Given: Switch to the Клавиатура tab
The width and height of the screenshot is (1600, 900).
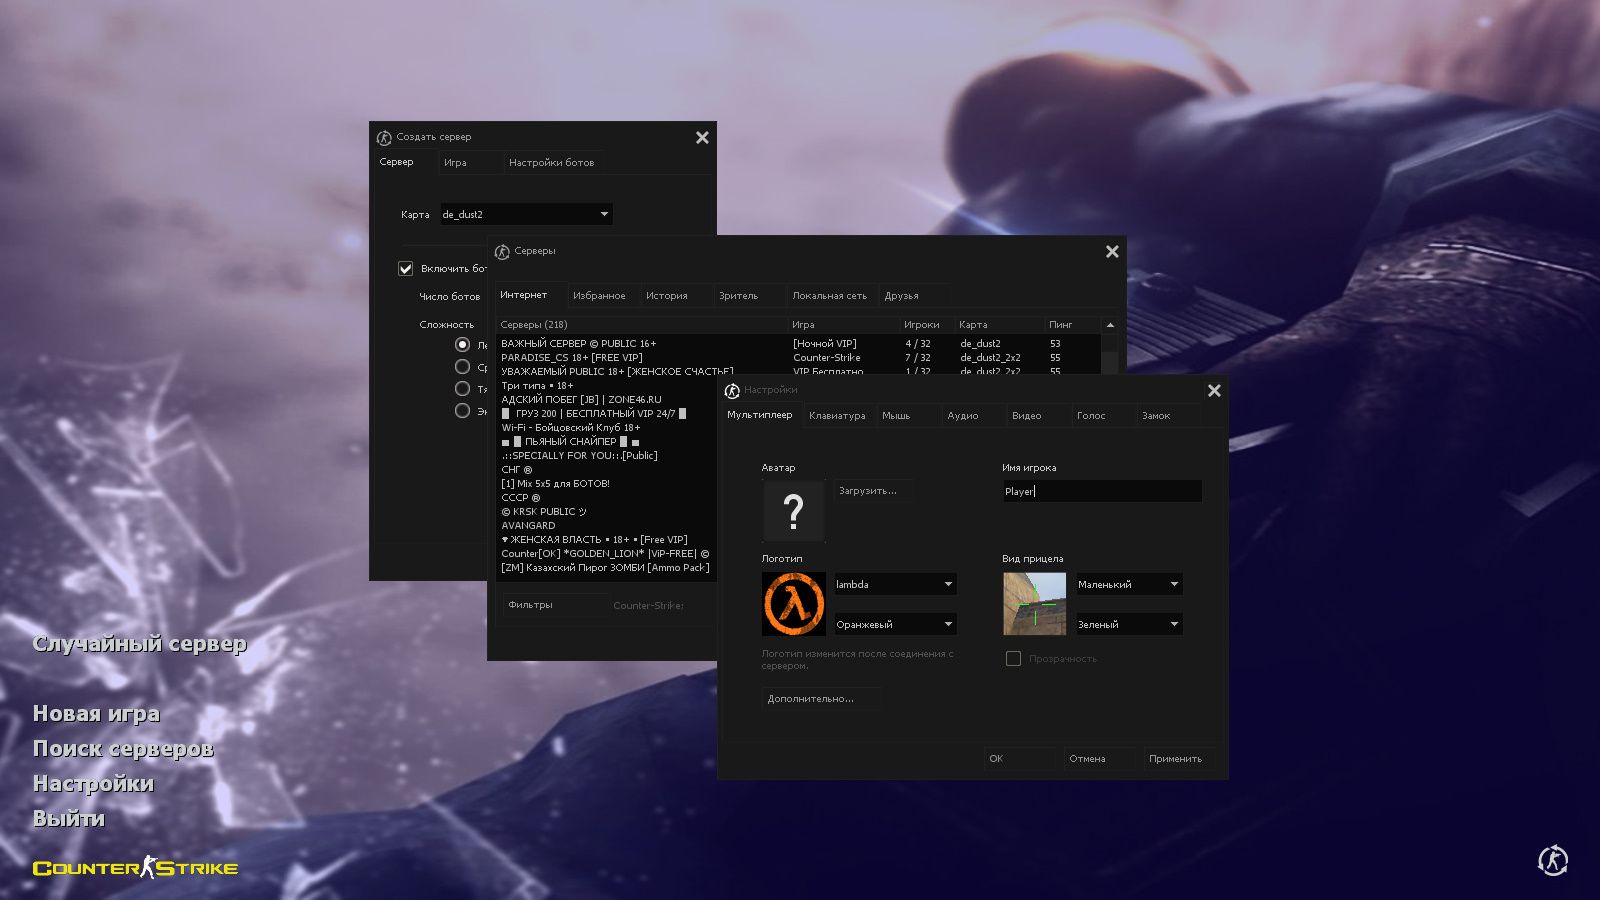Looking at the screenshot, I should pyautogui.click(x=837, y=416).
